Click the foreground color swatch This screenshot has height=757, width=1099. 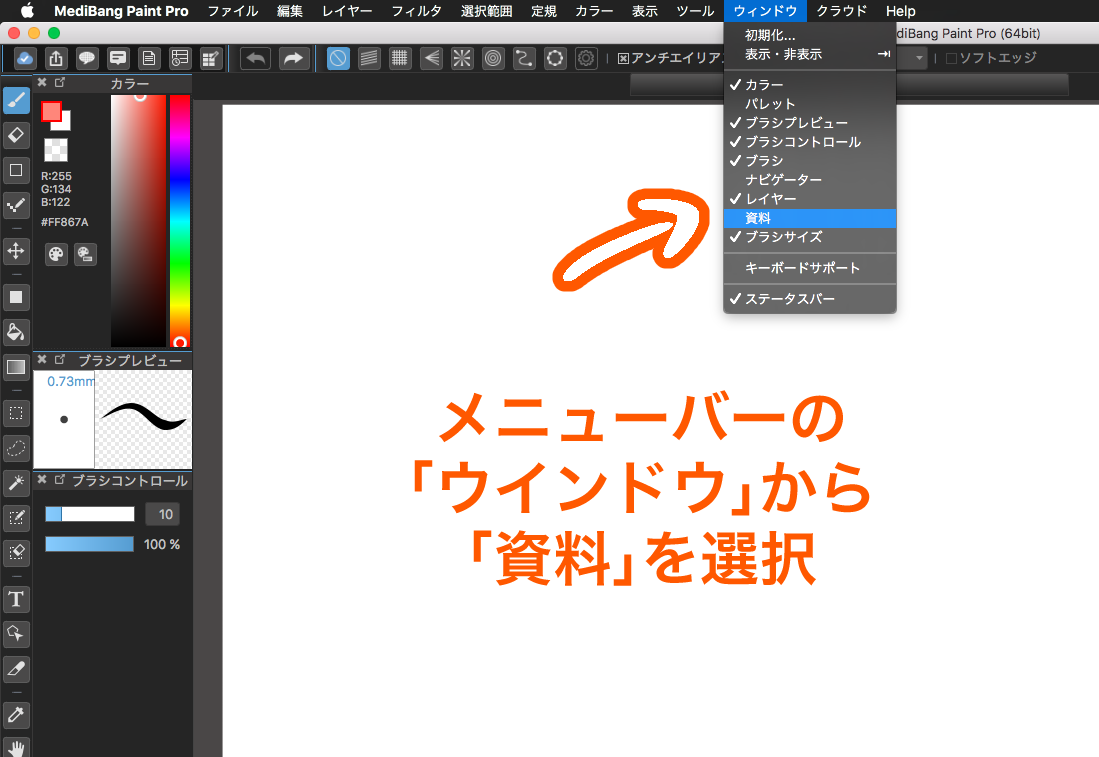51,111
